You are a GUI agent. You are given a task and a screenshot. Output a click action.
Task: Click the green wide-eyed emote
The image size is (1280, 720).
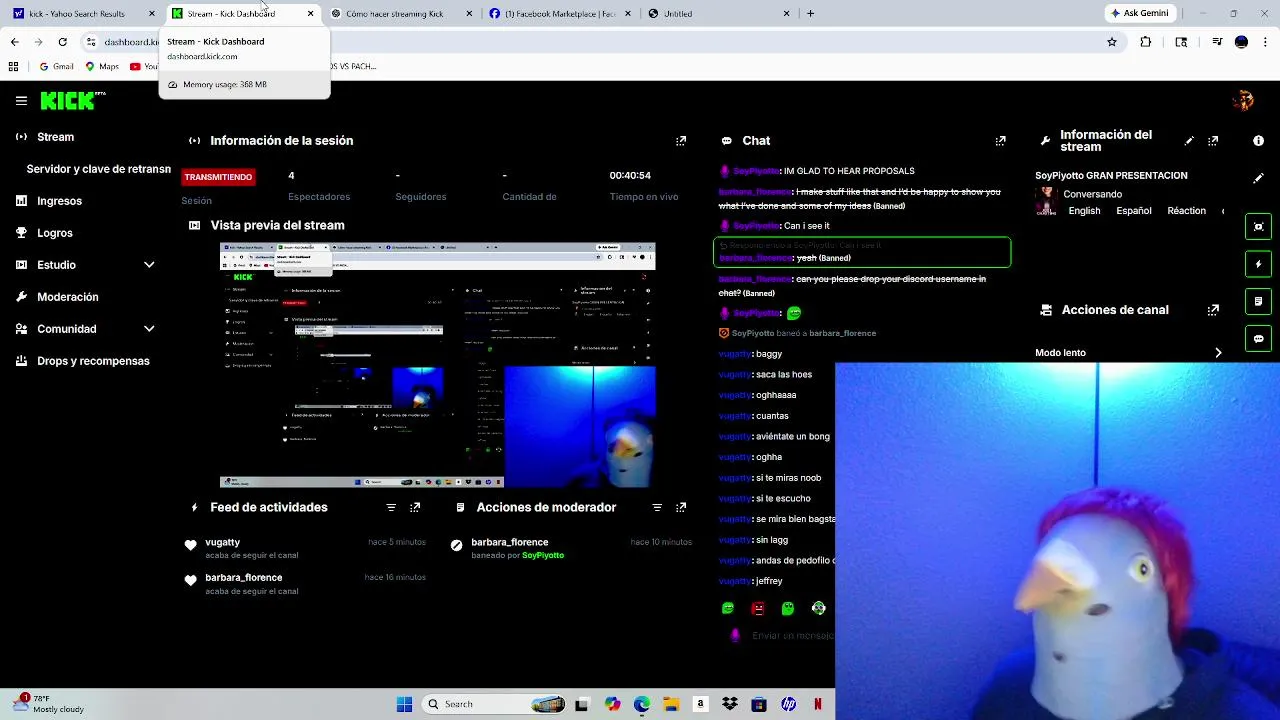tap(788, 608)
